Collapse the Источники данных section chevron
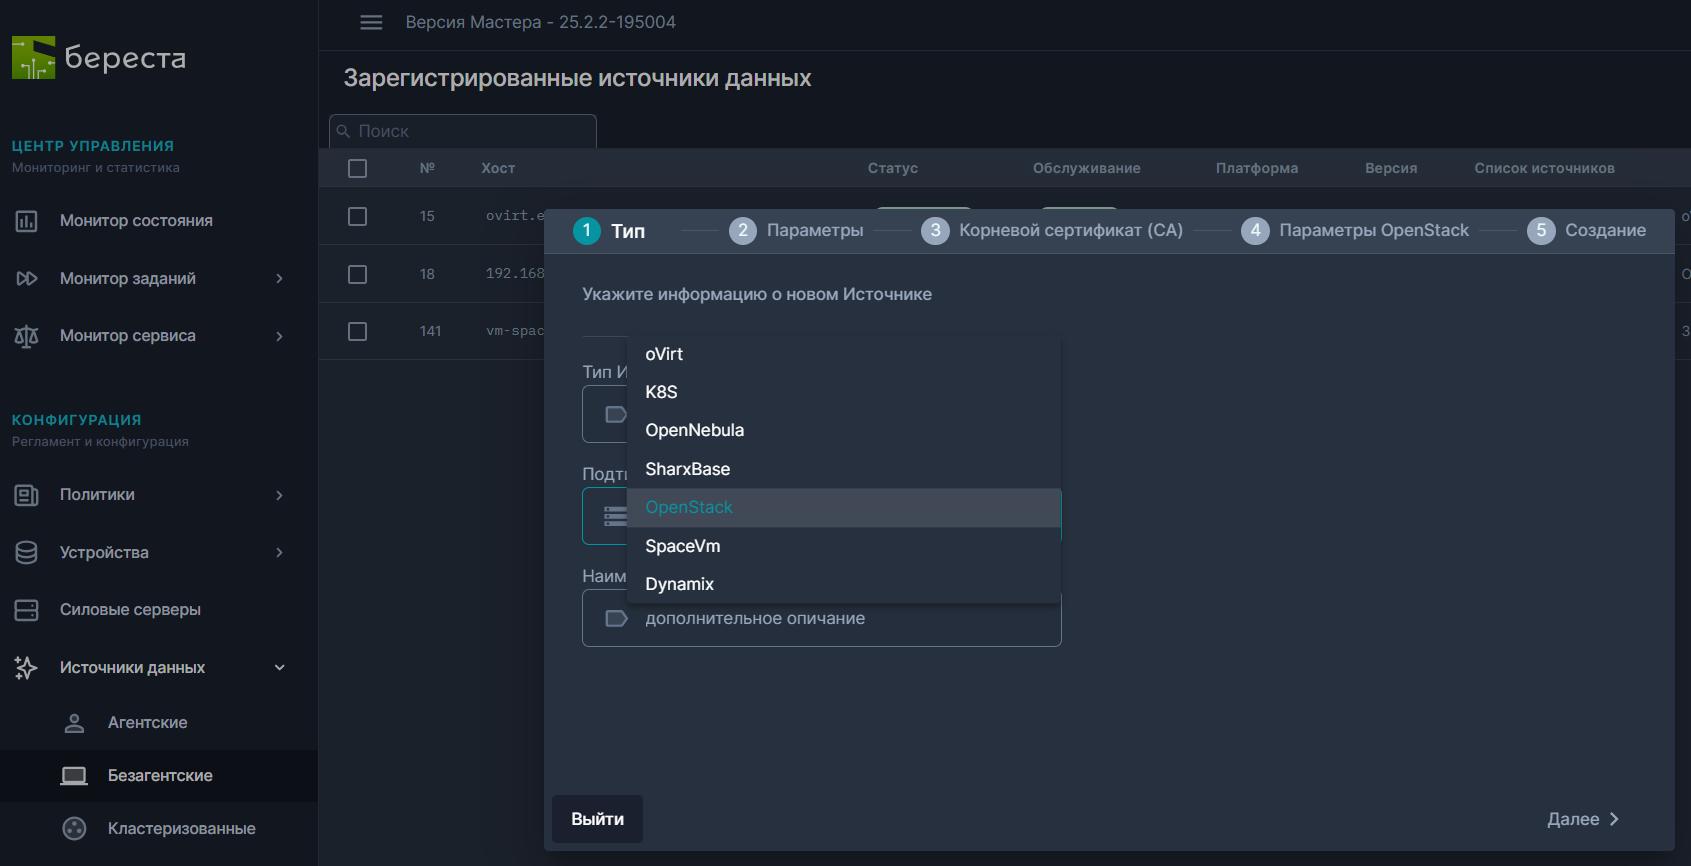 (x=280, y=668)
